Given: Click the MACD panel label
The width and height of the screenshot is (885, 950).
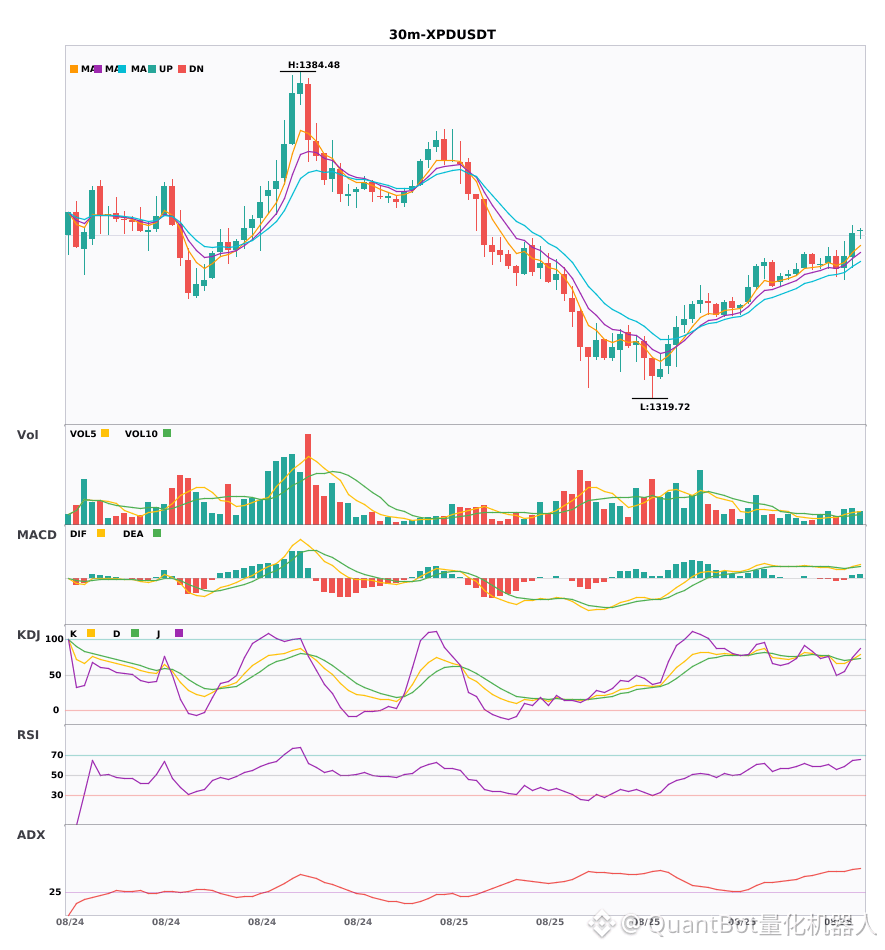Looking at the screenshot, I should (37, 535).
